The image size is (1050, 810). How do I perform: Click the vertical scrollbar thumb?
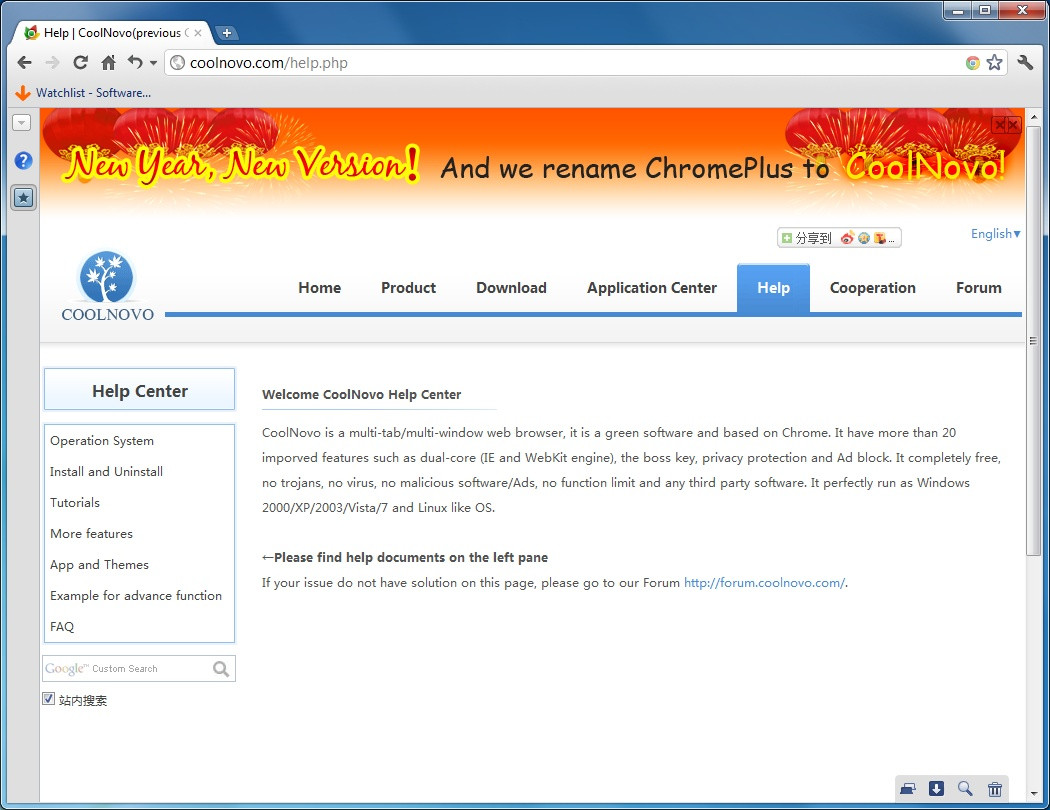(1034, 341)
